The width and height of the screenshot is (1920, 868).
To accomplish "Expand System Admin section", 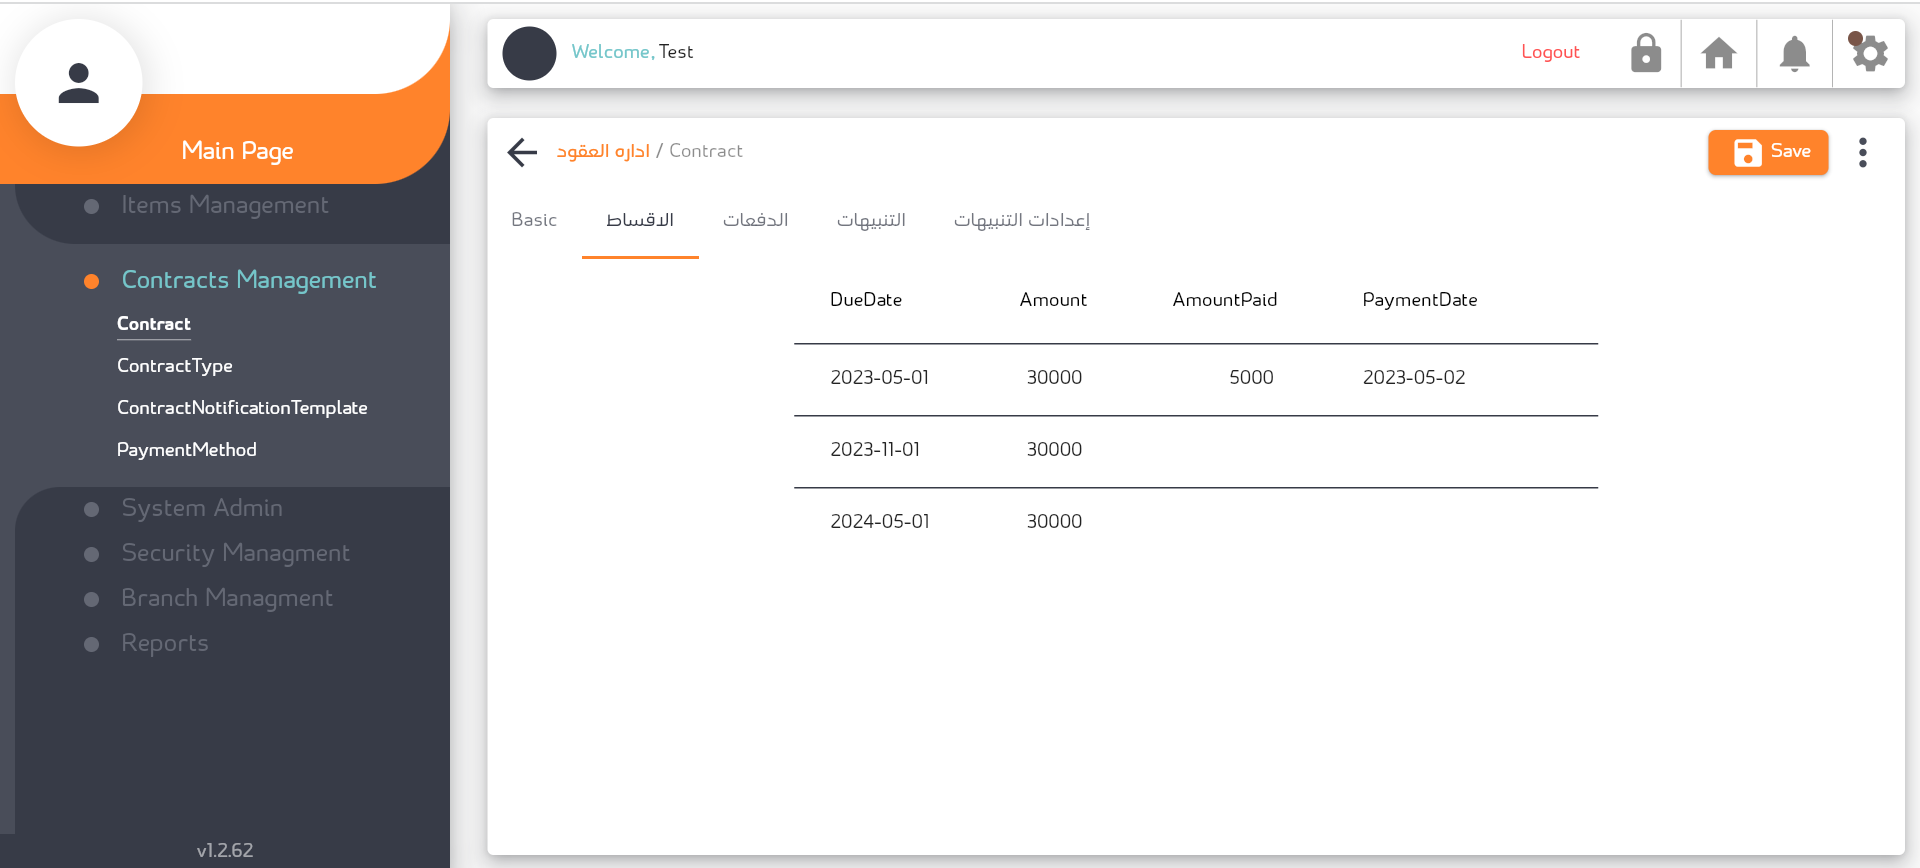I will point(201,508).
